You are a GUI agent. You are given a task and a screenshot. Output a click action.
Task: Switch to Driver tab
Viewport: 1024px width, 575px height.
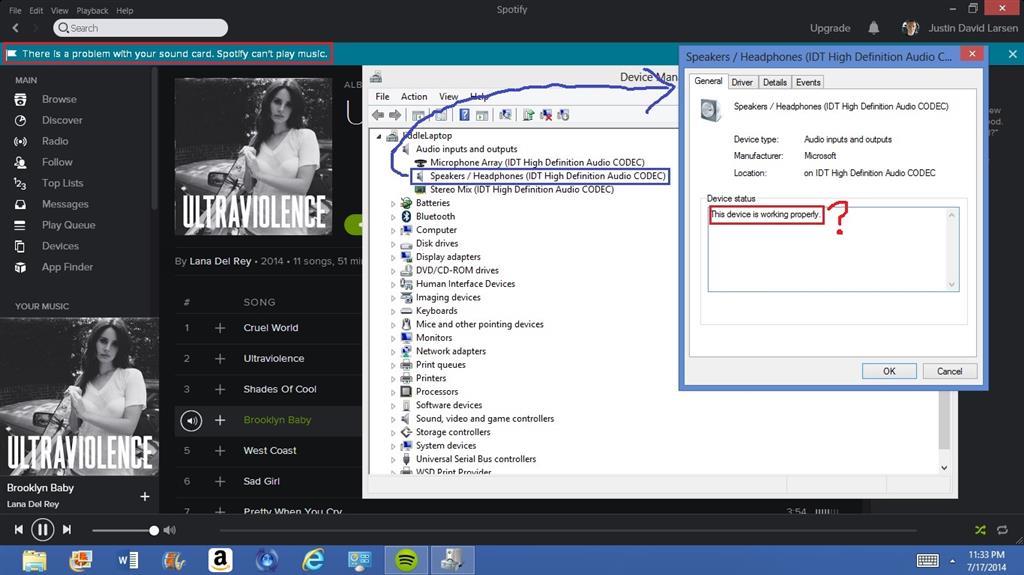[x=742, y=82]
